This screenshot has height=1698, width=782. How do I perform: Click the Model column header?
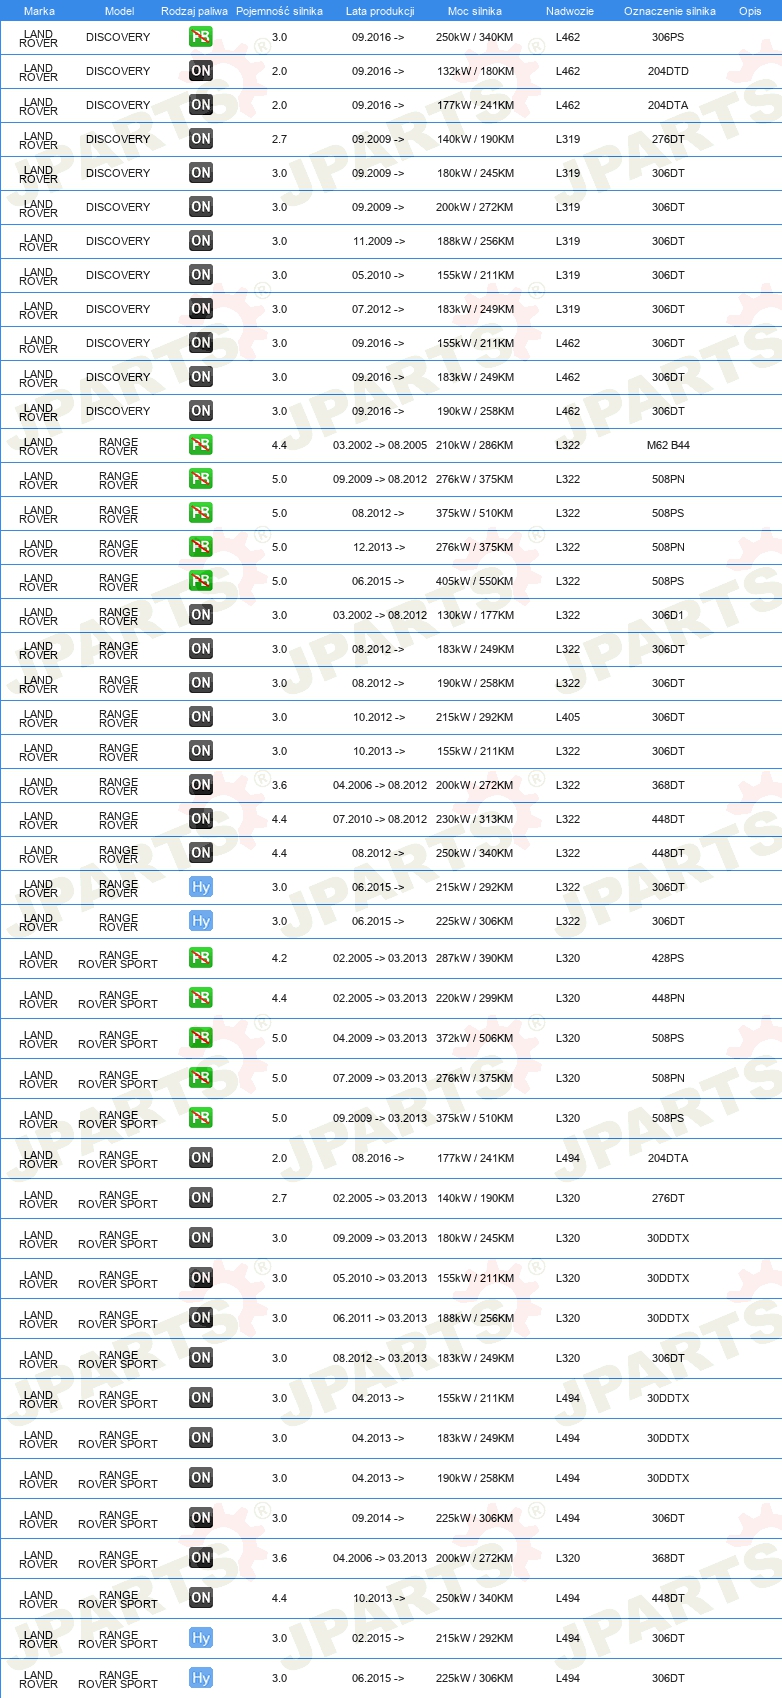point(119,11)
